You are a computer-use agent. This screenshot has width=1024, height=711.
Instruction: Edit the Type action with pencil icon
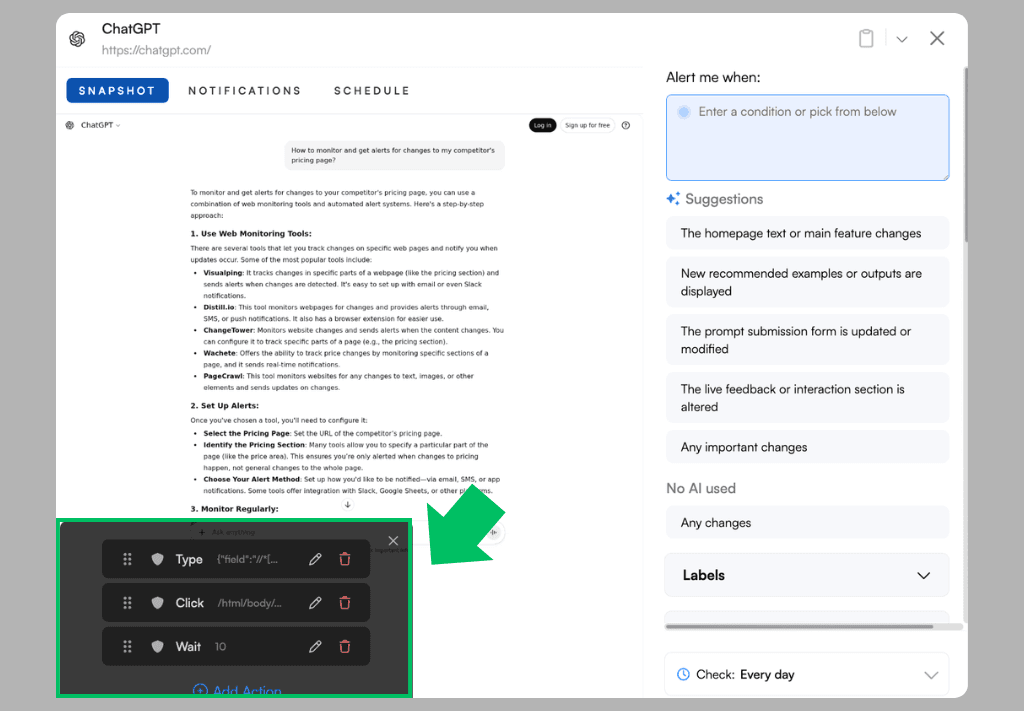(315, 559)
